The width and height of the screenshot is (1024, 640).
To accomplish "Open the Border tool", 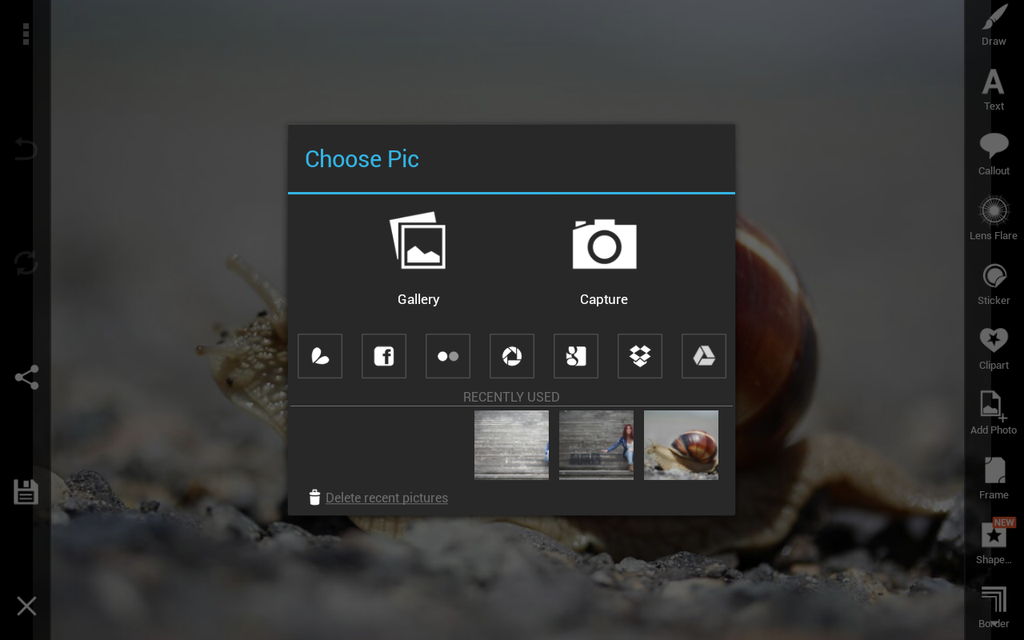I will (x=994, y=607).
